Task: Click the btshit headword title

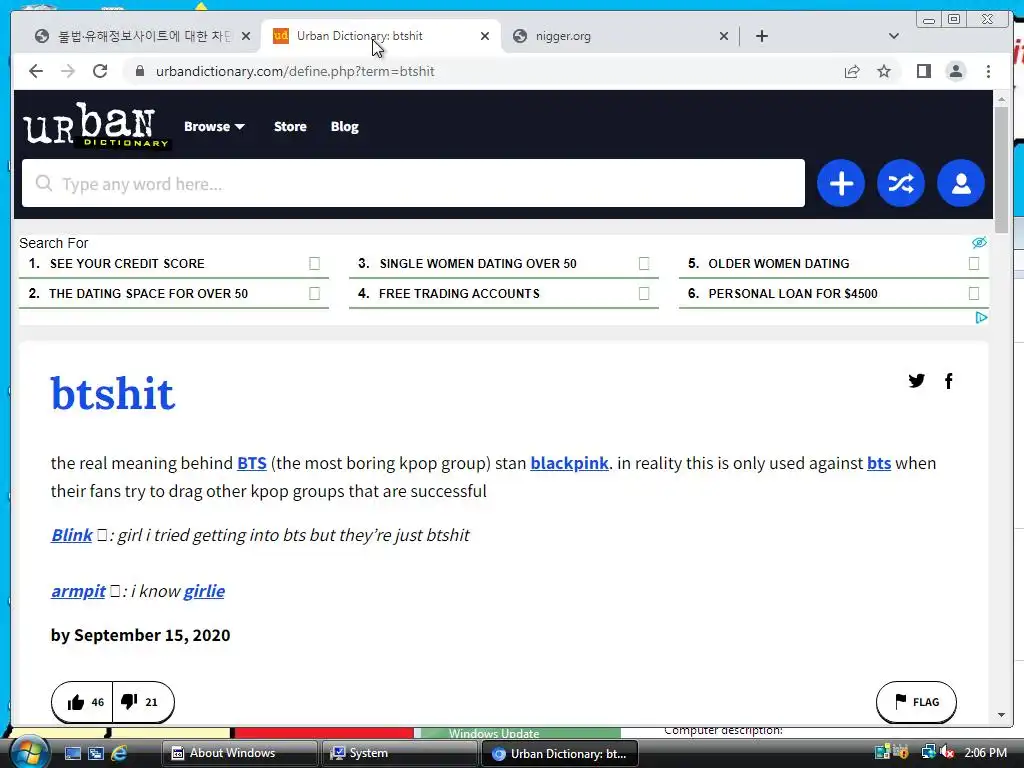Action: (x=113, y=393)
